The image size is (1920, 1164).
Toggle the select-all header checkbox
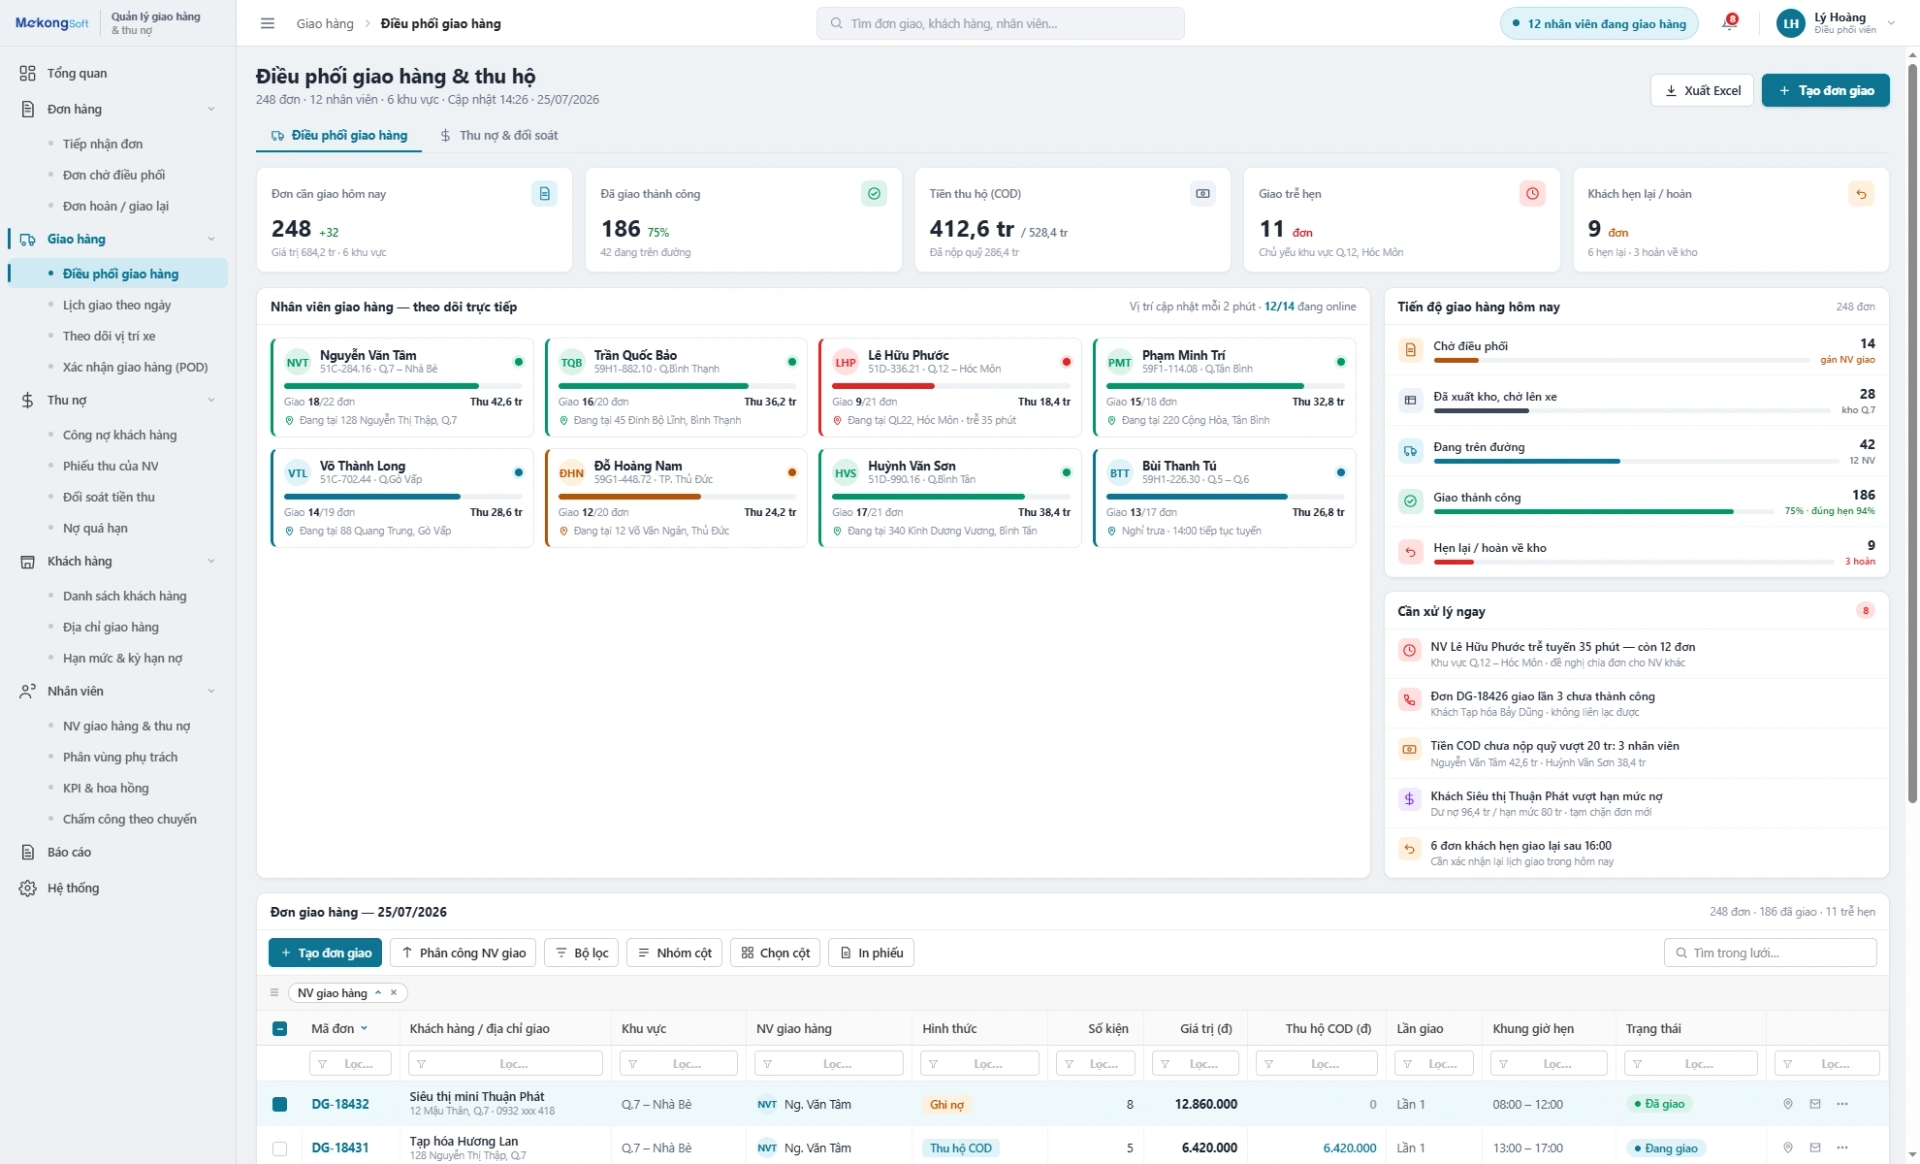click(280, 1028)
